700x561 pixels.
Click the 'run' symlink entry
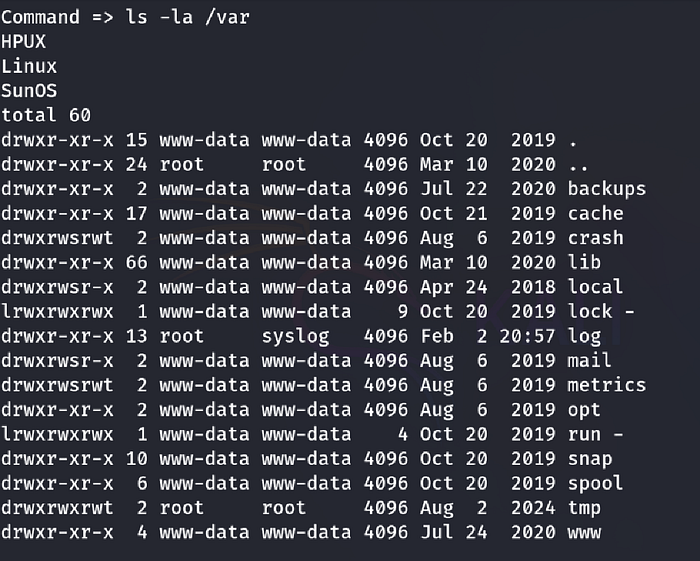tap(584, 434)
